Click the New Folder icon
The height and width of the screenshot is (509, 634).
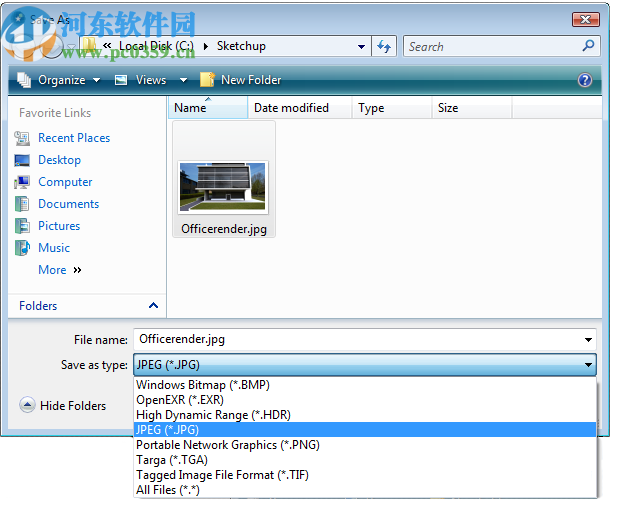207,80
